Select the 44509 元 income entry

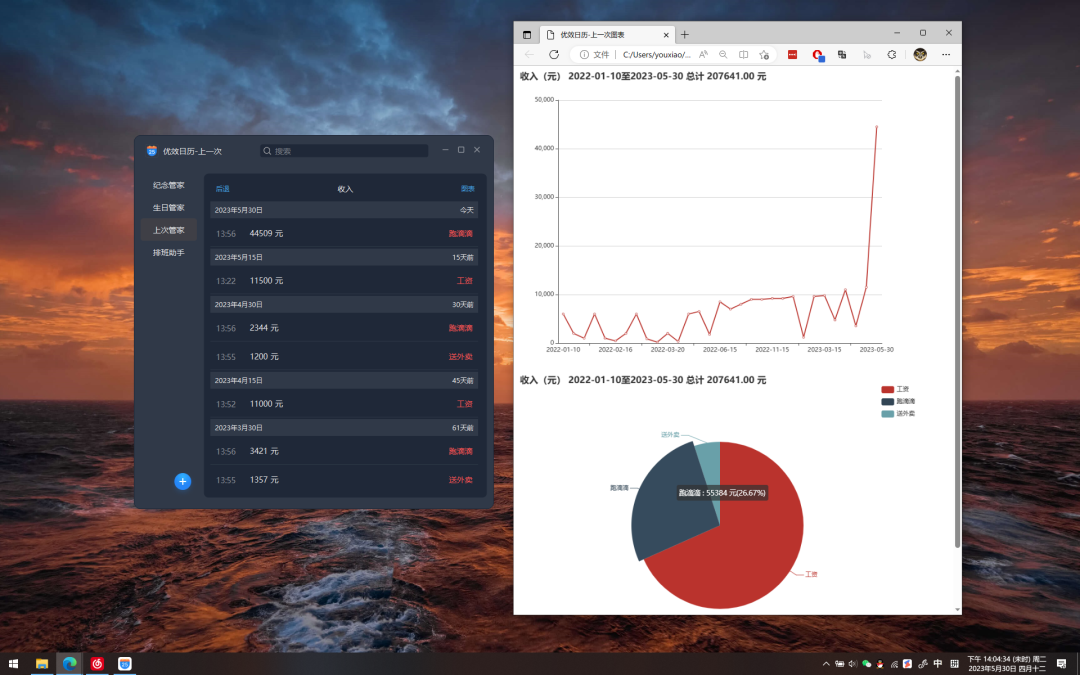coord(344,233)
